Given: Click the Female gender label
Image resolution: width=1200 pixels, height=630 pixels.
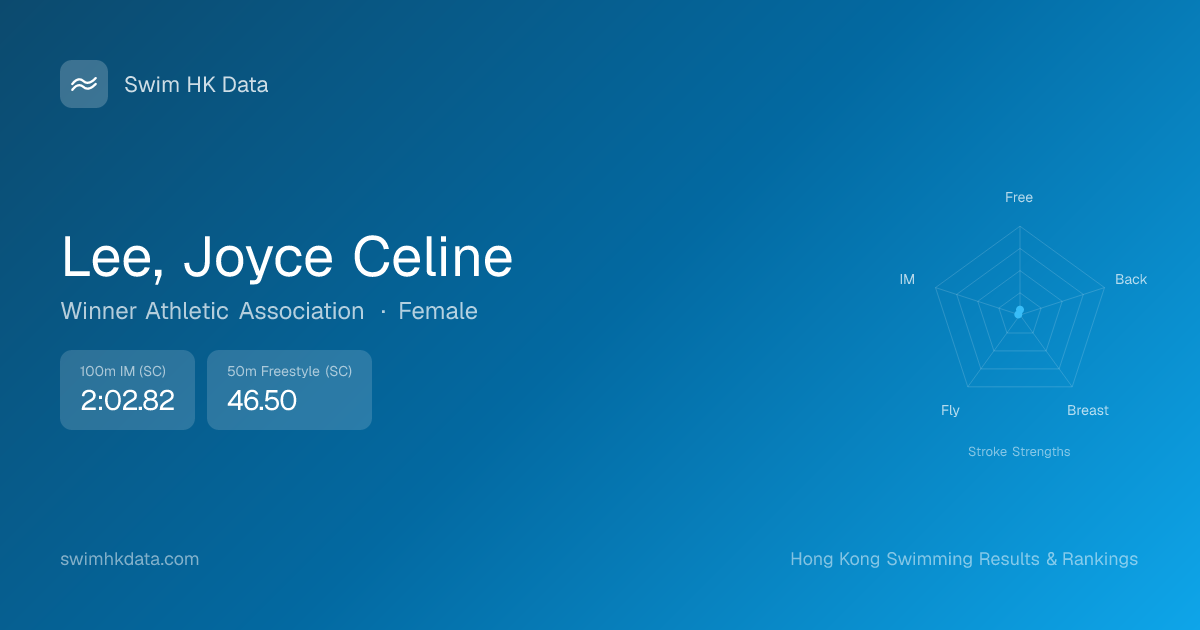Looking at the screenshot, I should coord(438,311).
